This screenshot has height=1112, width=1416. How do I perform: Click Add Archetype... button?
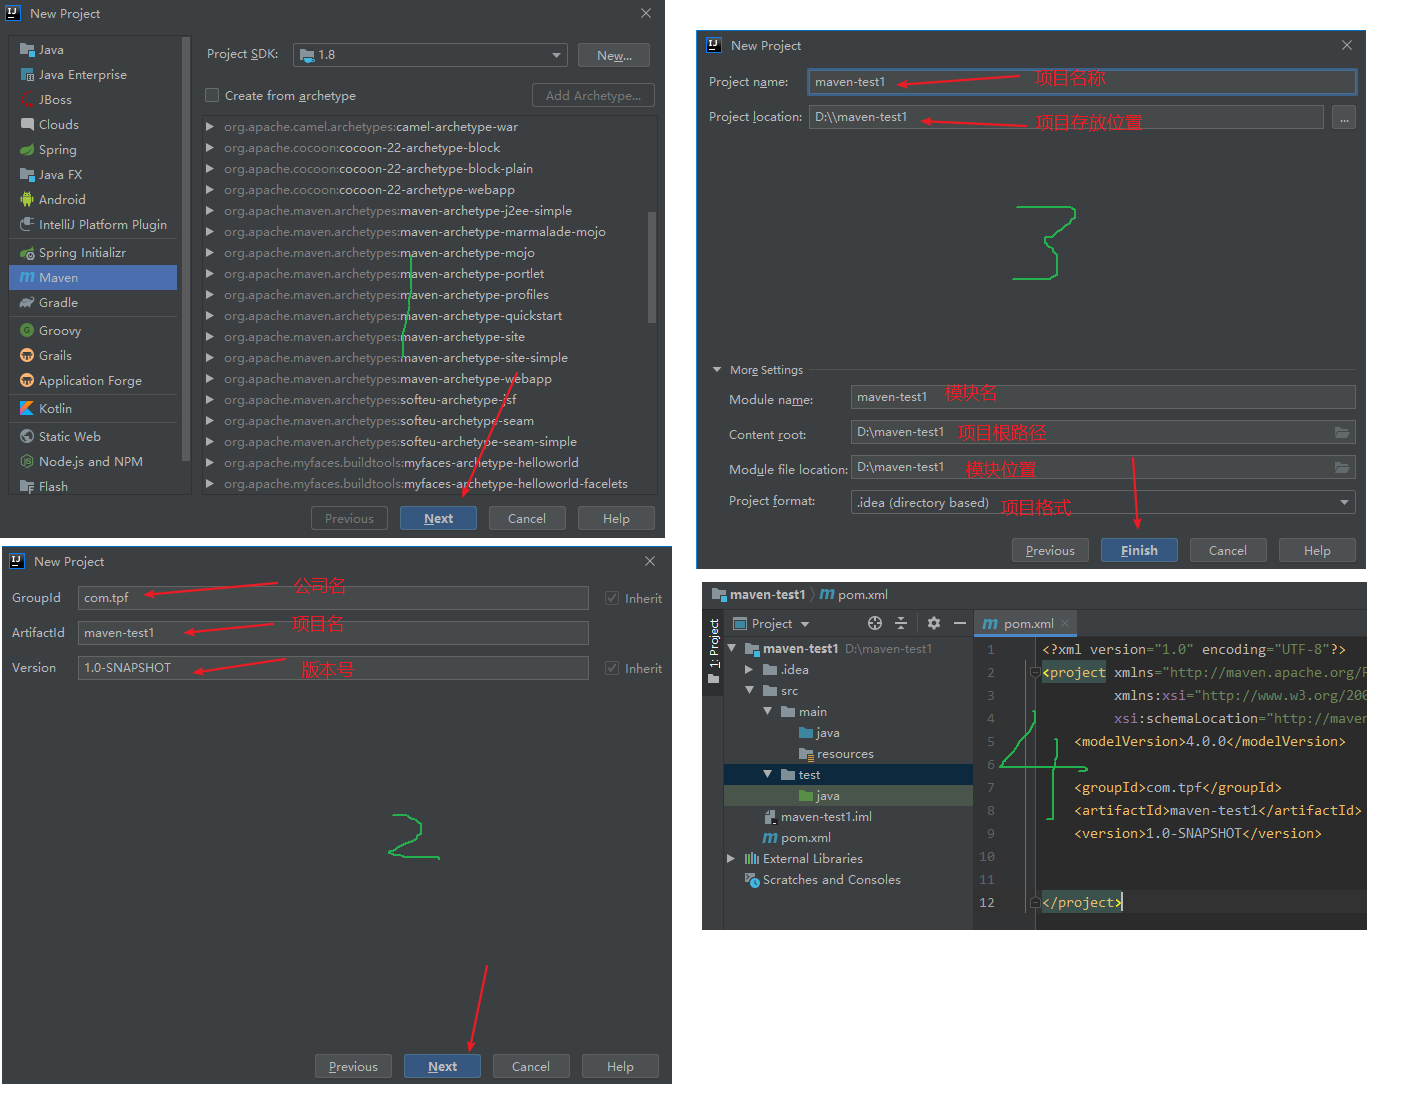pos(593,95)
